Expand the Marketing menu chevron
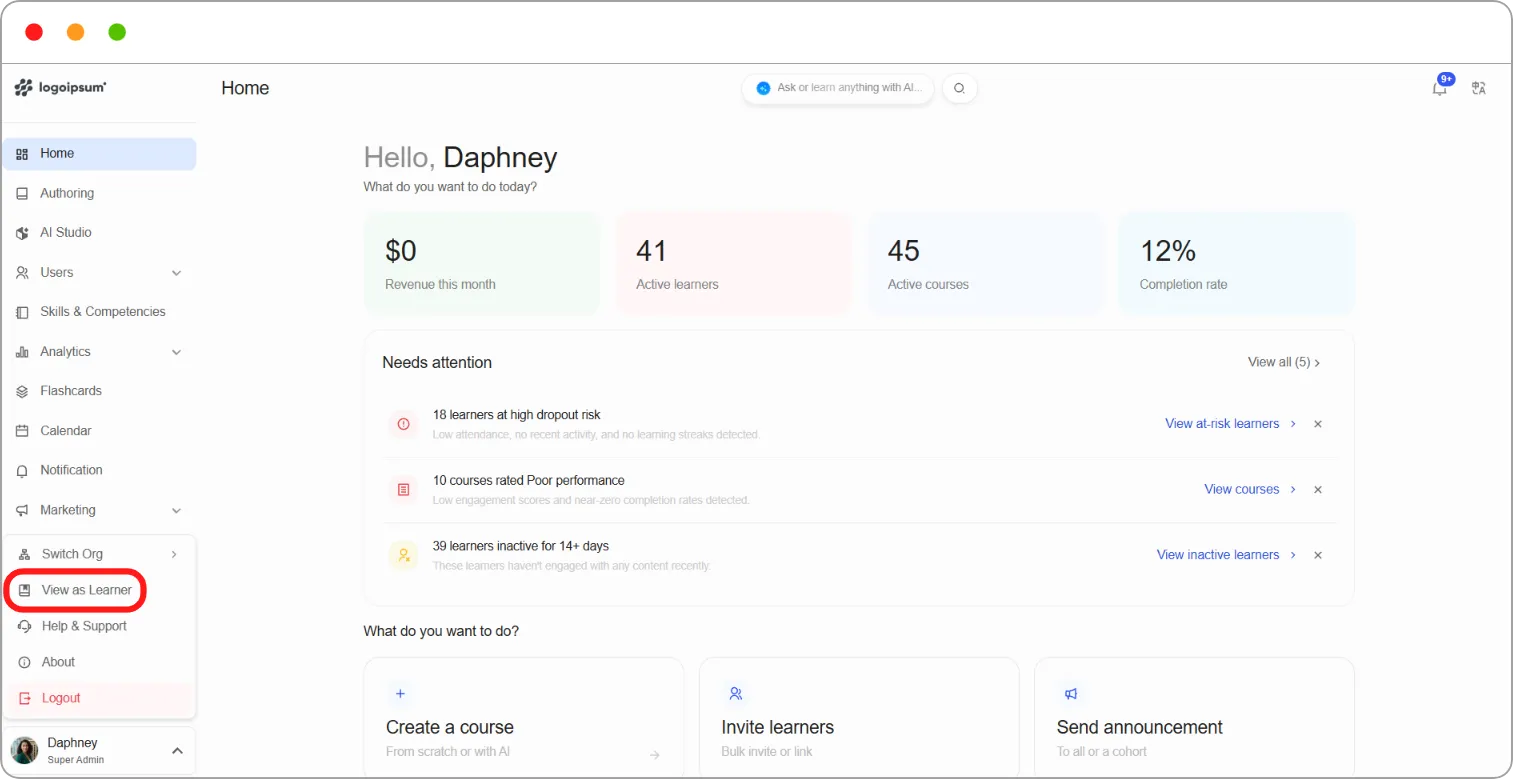Viewport: 1513px width, 779px height. click(x=177, y=510)
